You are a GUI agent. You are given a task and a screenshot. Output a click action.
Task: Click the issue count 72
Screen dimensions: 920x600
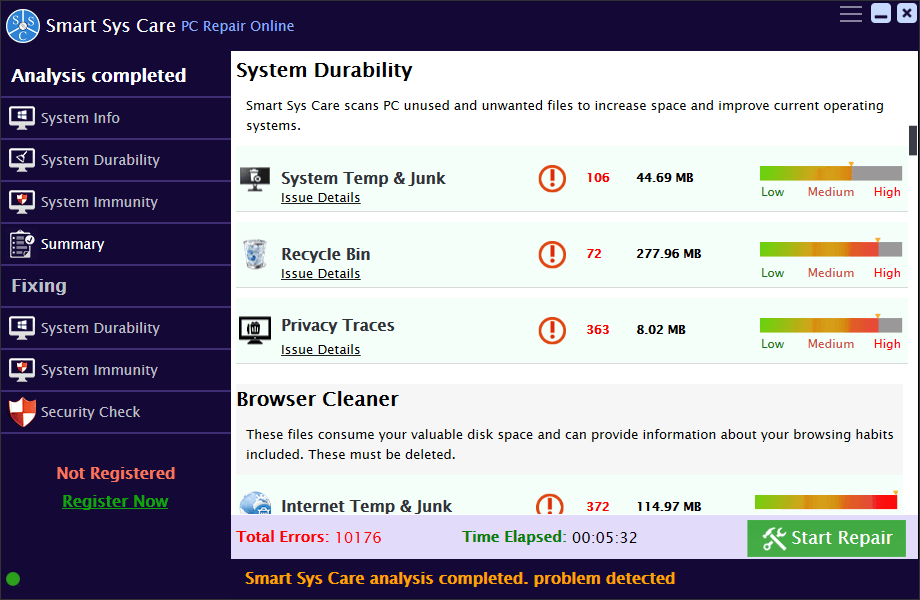tap(594, 253)
